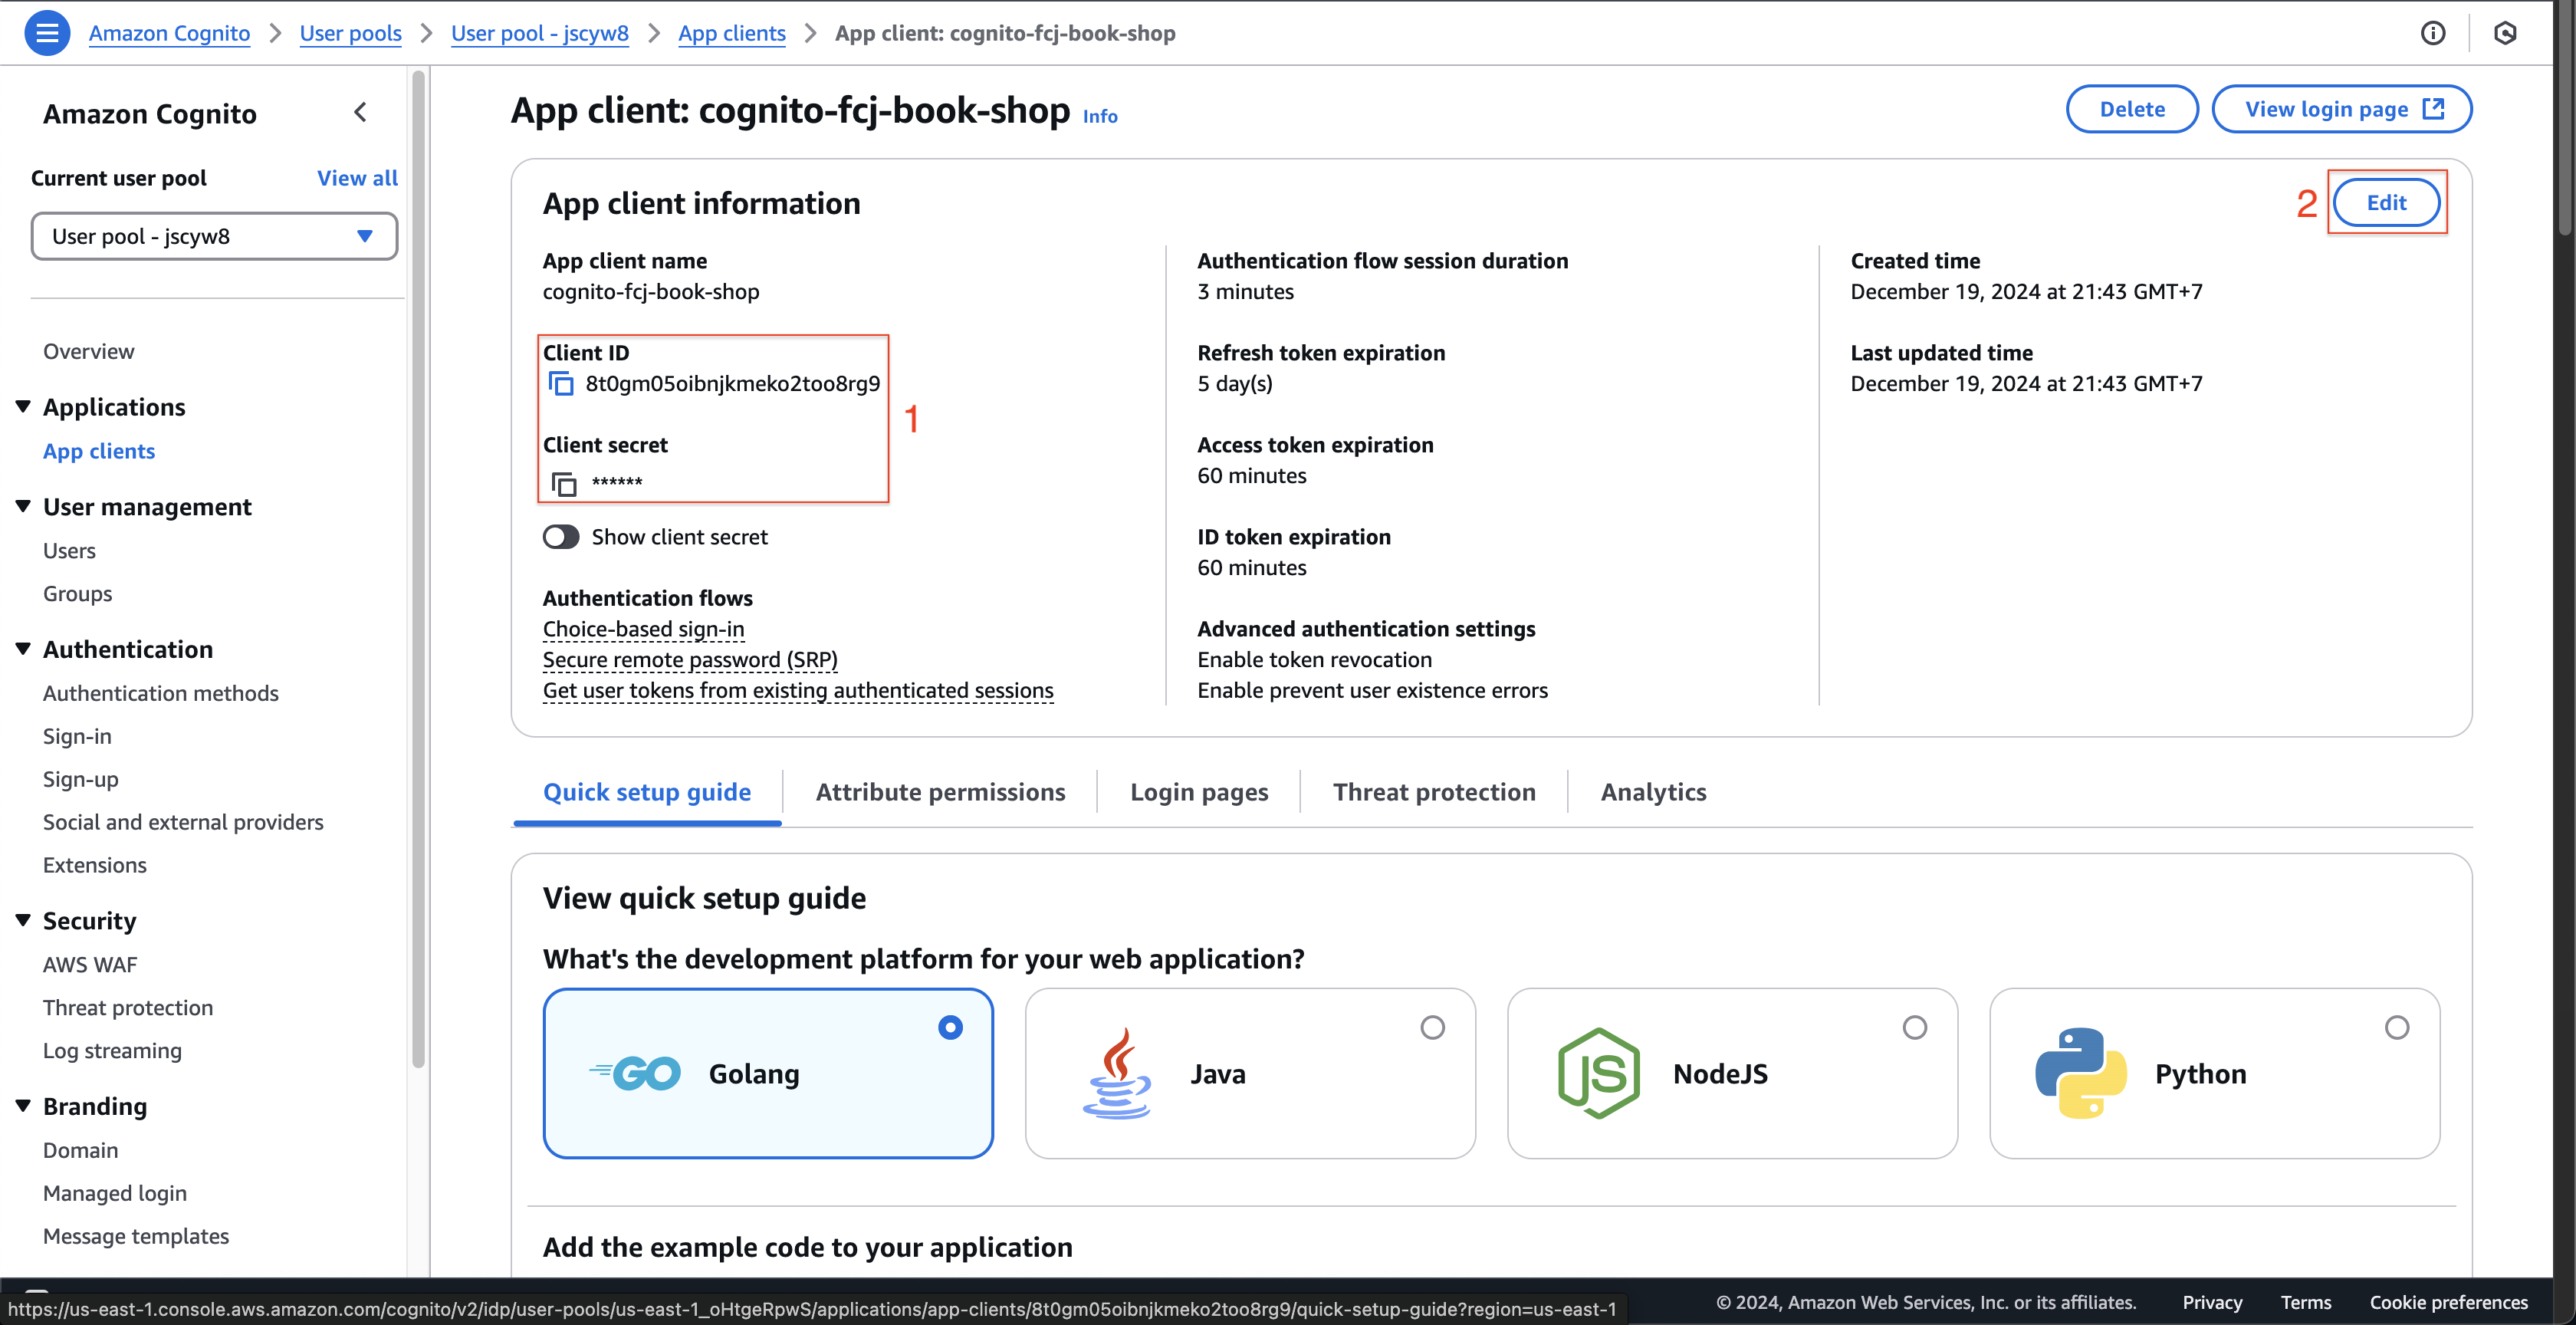The height and width of the screenshot is (1325, 2576).
Task: Collapse the Amazon Cognito side panel arrow
Action: [361, 113]
